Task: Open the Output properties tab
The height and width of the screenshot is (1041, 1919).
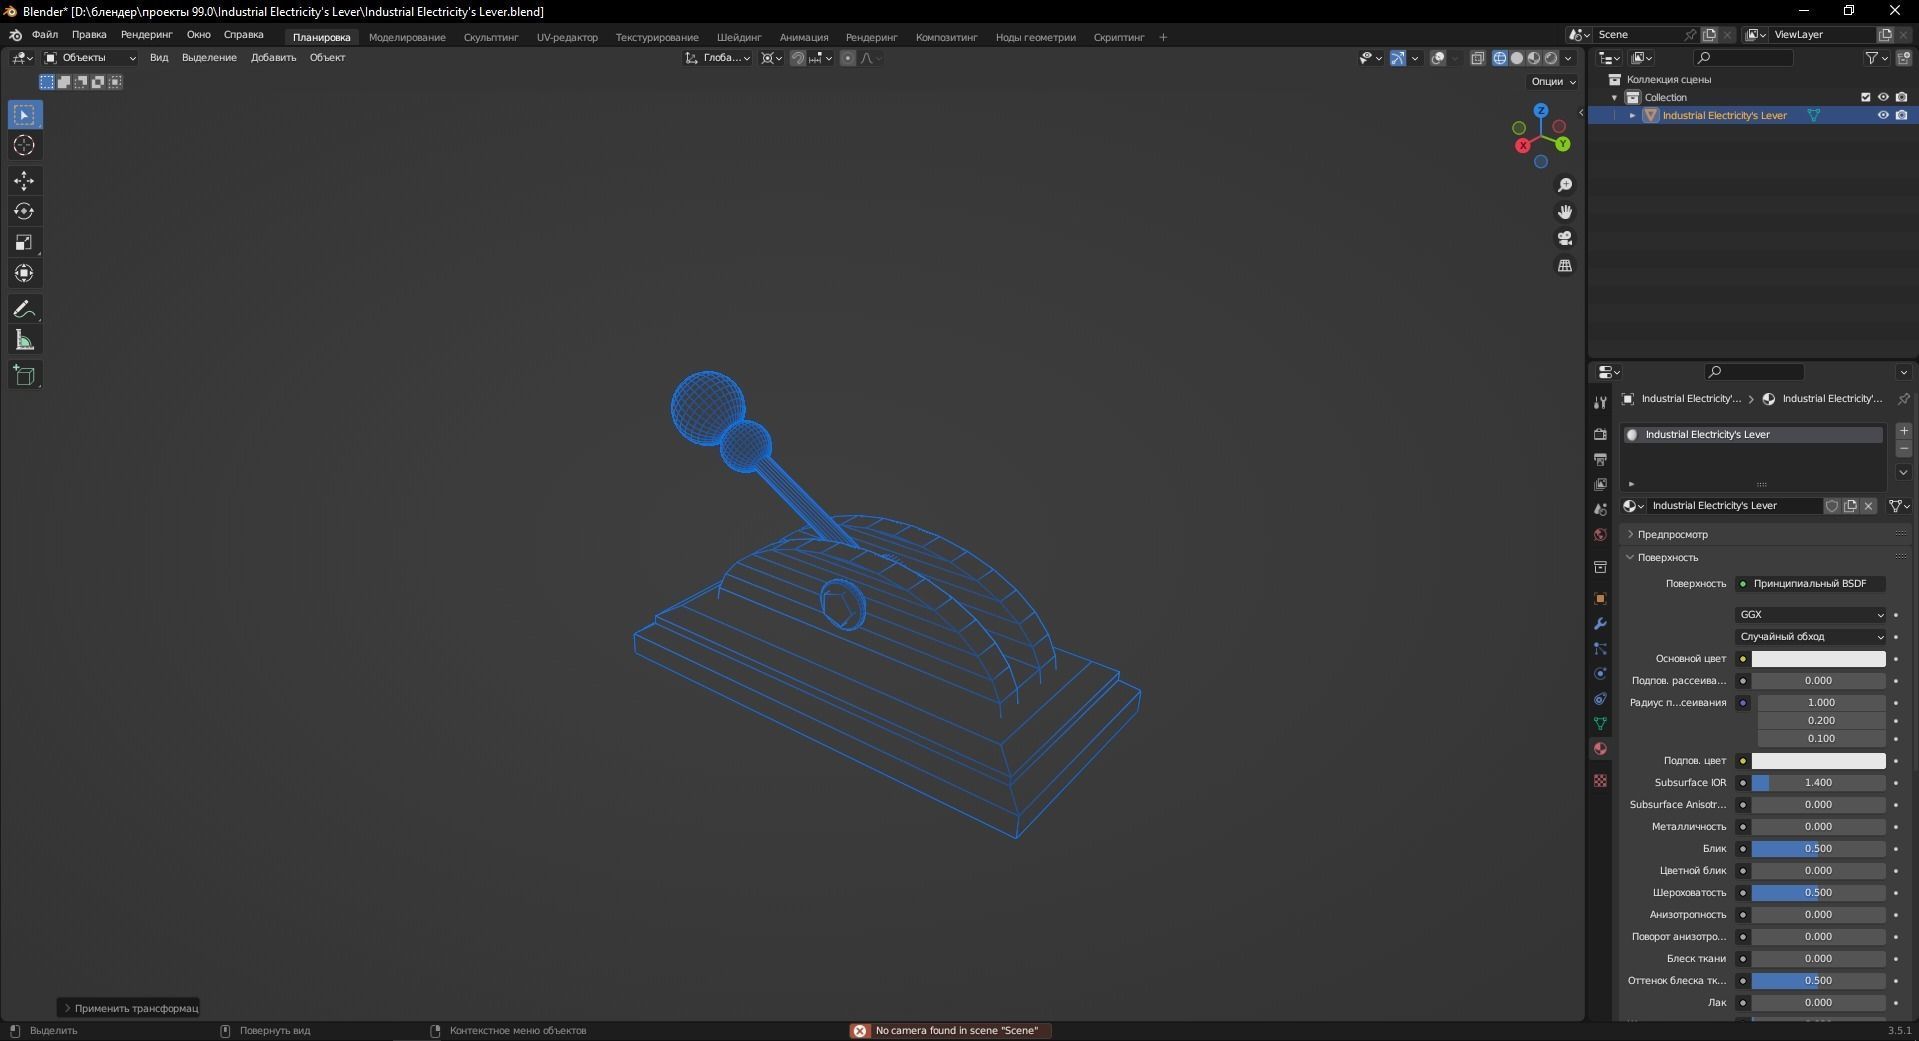Action: [x=1600, y=459]
